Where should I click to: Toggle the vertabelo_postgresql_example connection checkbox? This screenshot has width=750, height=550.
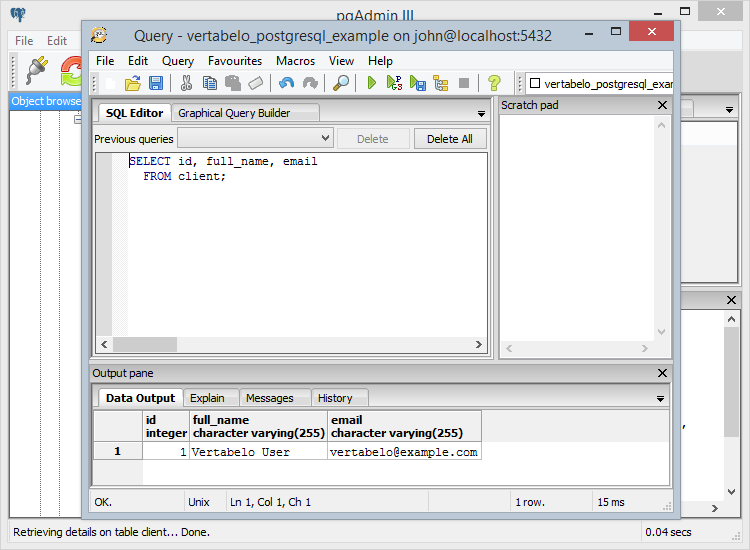click(534, 84)
